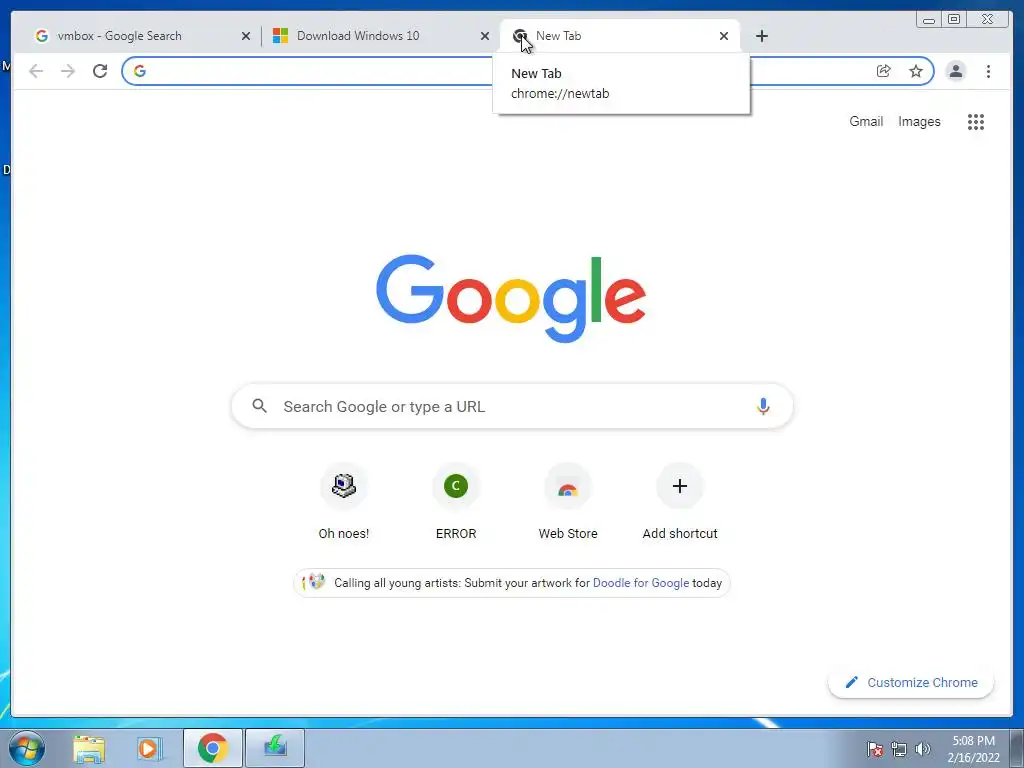Start voice search with microphone icon
The width and height of the screenshot is (1024, 768).
pyautogui.click(x=763, y=406)
